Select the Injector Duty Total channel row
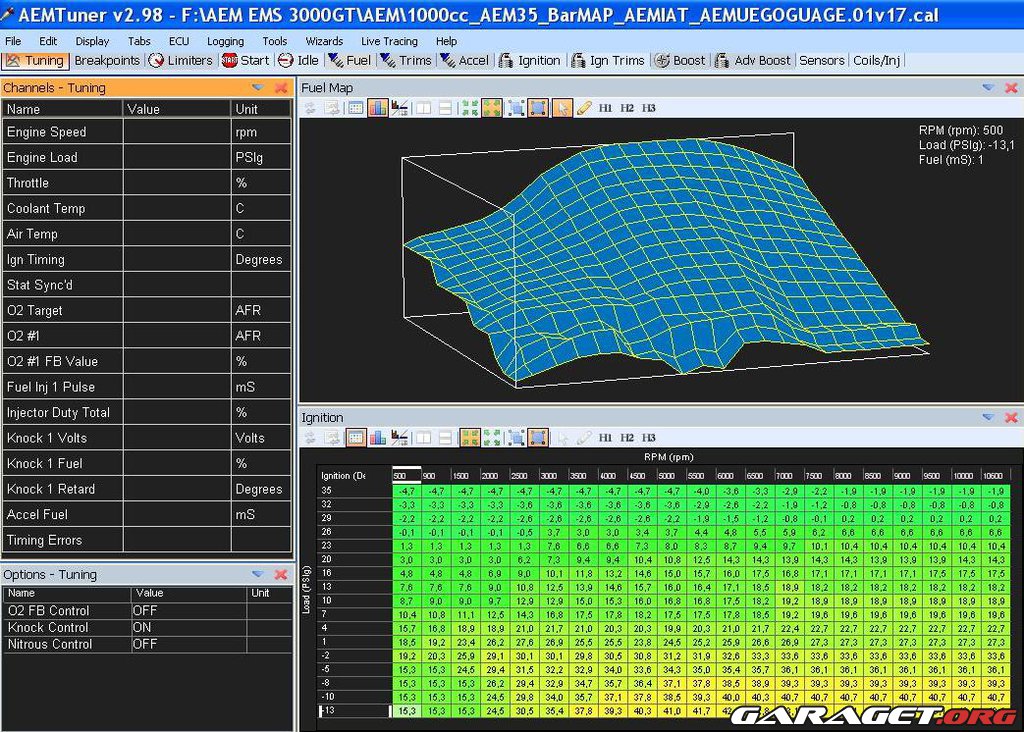The height and width of the screenshot is (732, 1024). (x=147, y=413)
